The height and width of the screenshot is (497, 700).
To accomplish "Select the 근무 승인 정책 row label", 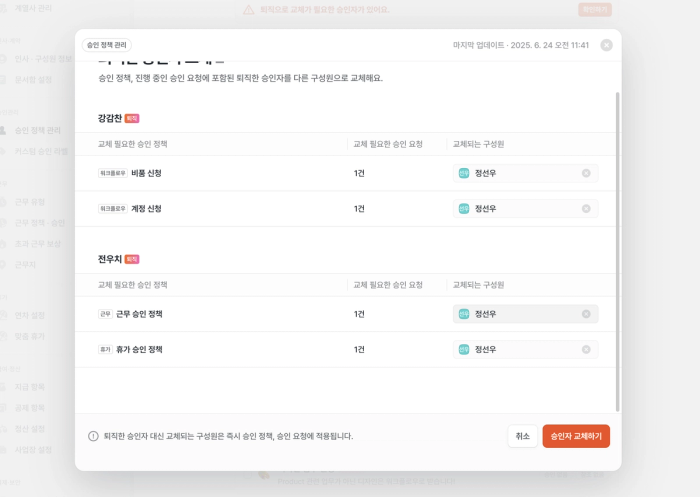I will click(x=139, y=314).
